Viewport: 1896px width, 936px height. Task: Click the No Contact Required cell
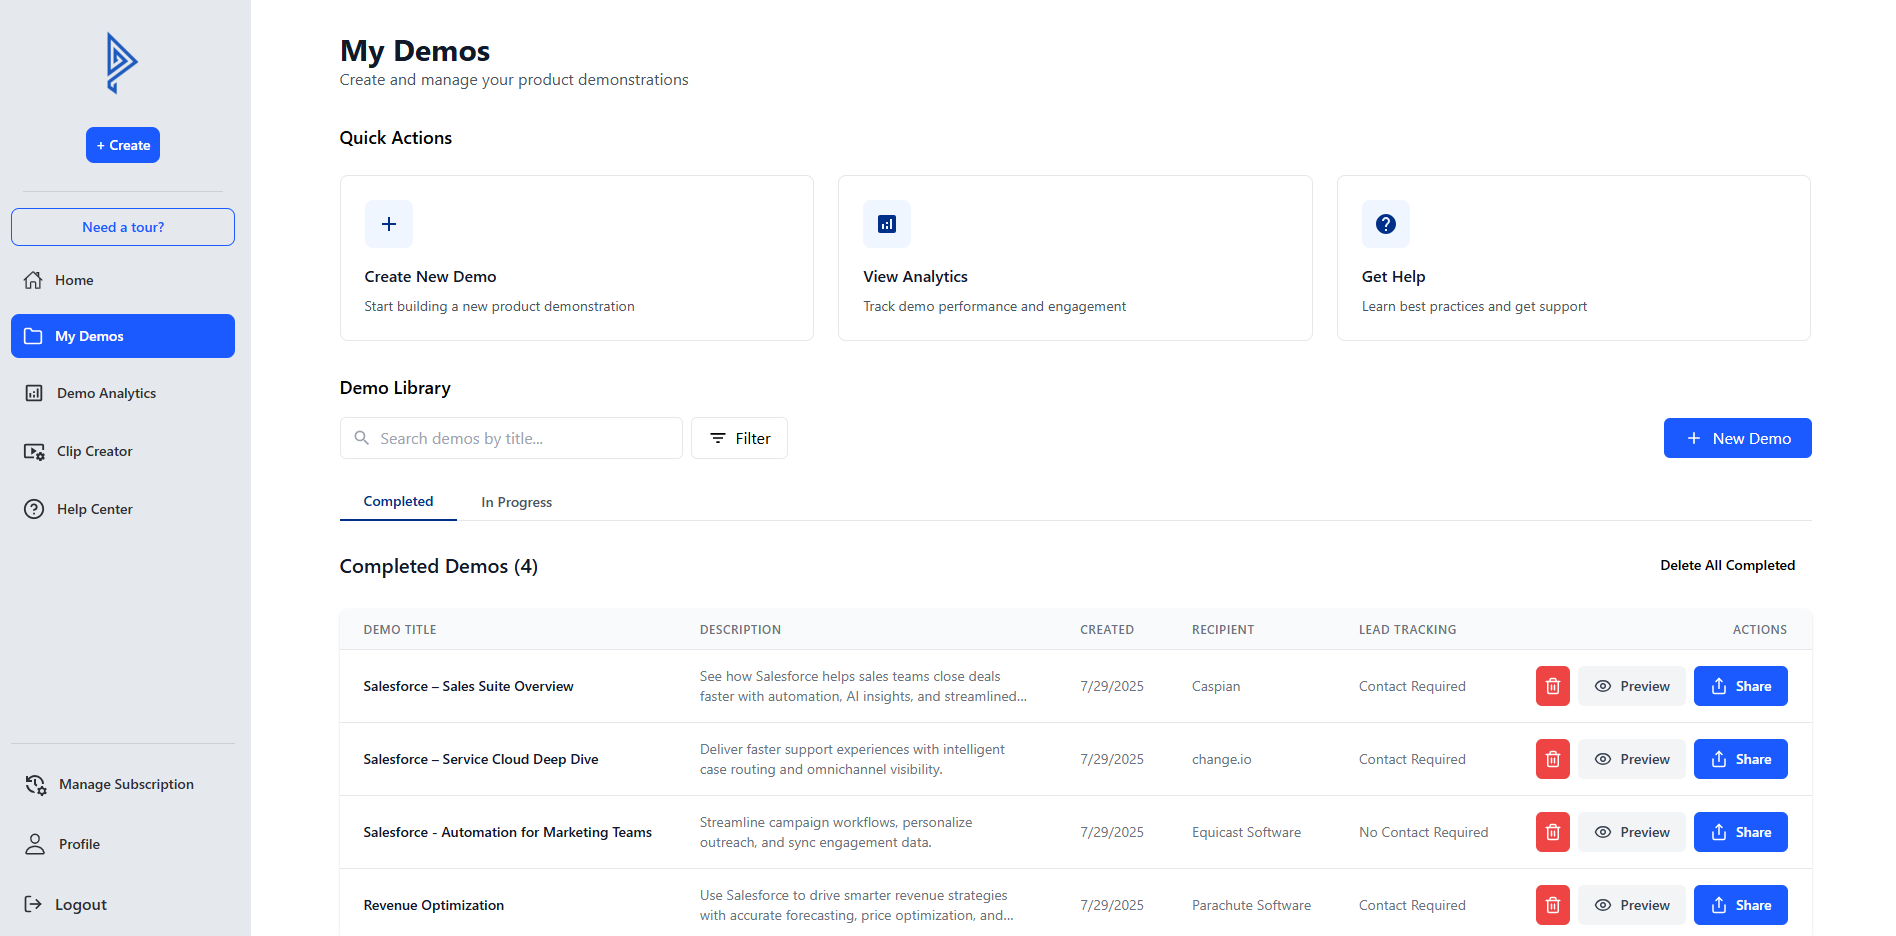[x=1423, y=832]
